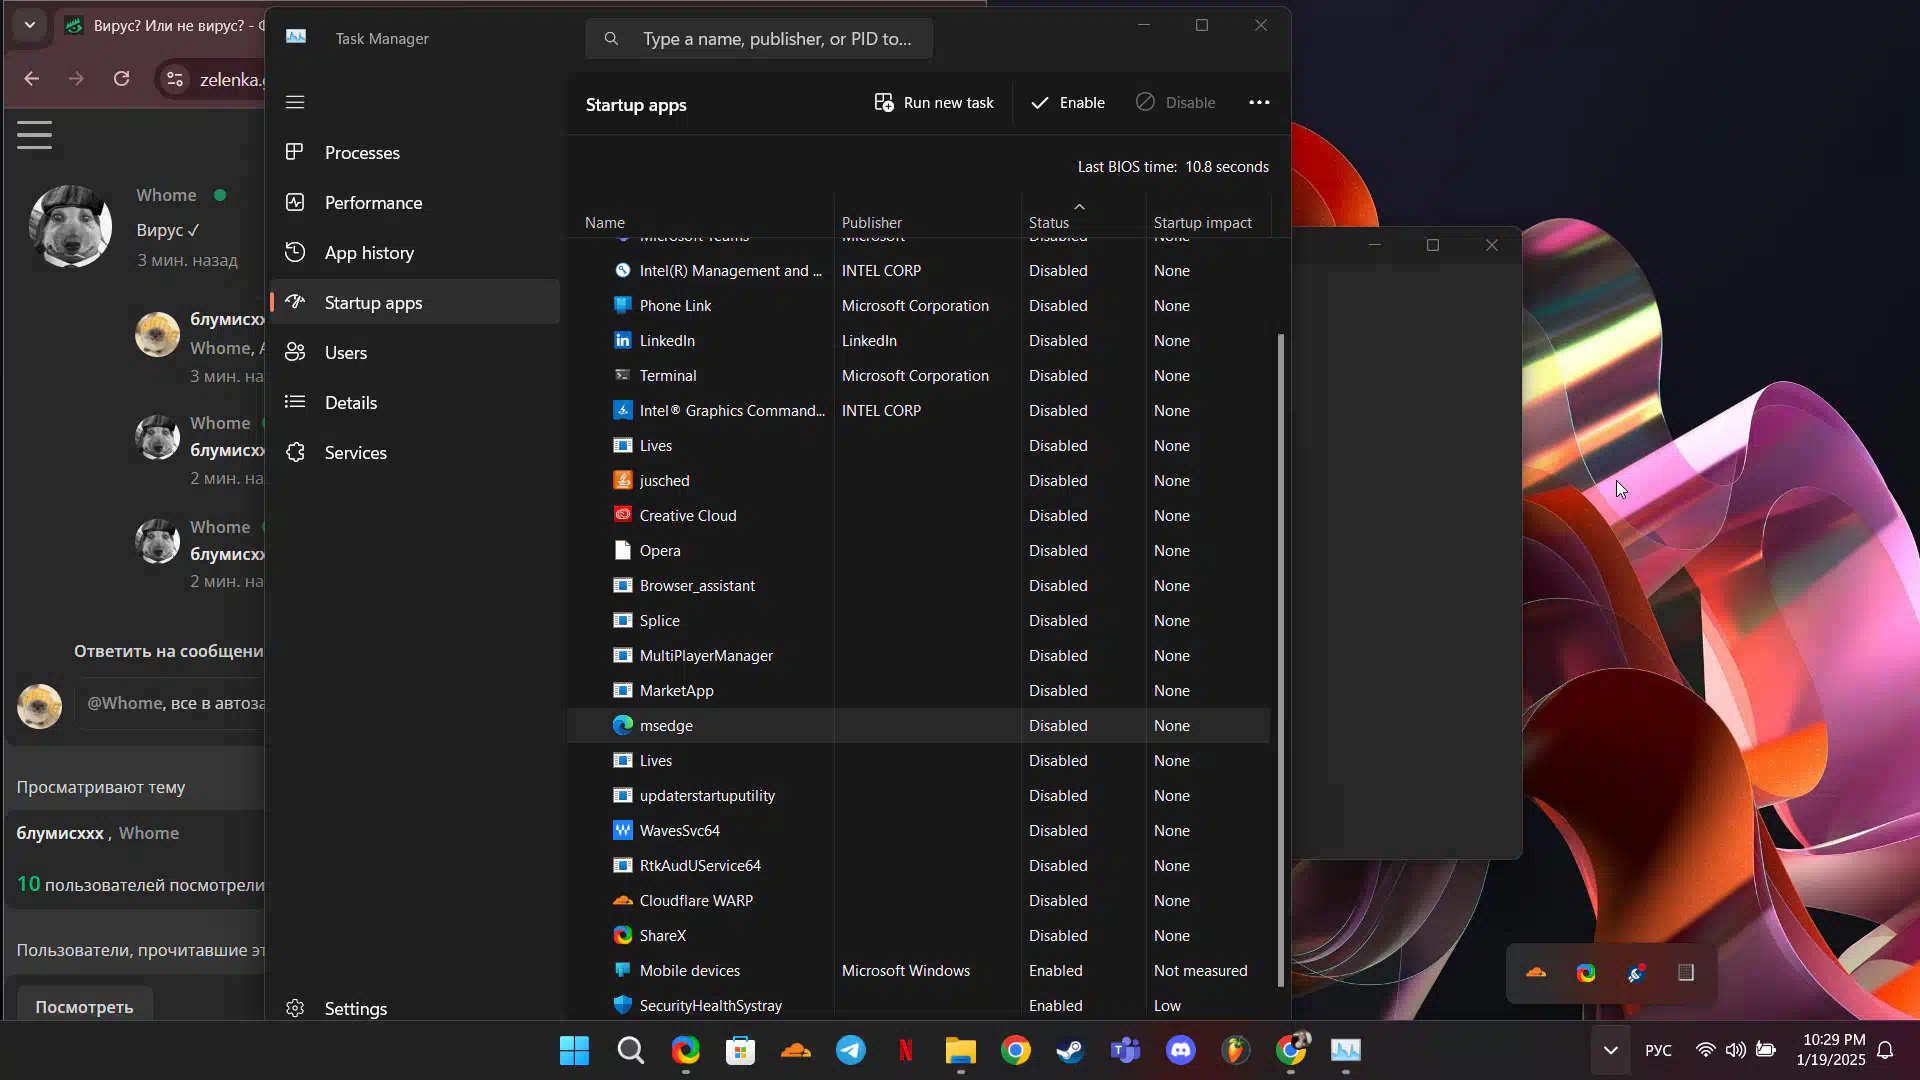Select the Splice row
Viewport: 1920px width, 1080px height.
click(919, 620)
